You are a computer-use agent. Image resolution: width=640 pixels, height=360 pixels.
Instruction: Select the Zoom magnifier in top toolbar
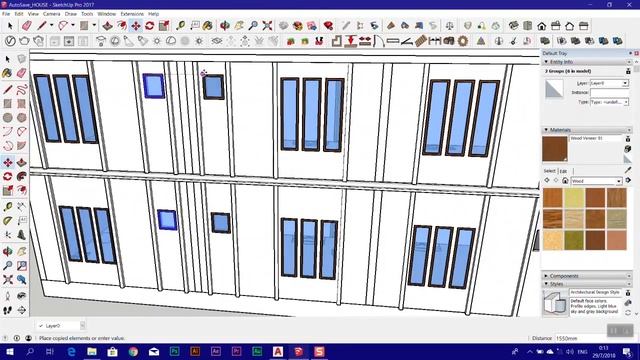click(x=253, y=26)
